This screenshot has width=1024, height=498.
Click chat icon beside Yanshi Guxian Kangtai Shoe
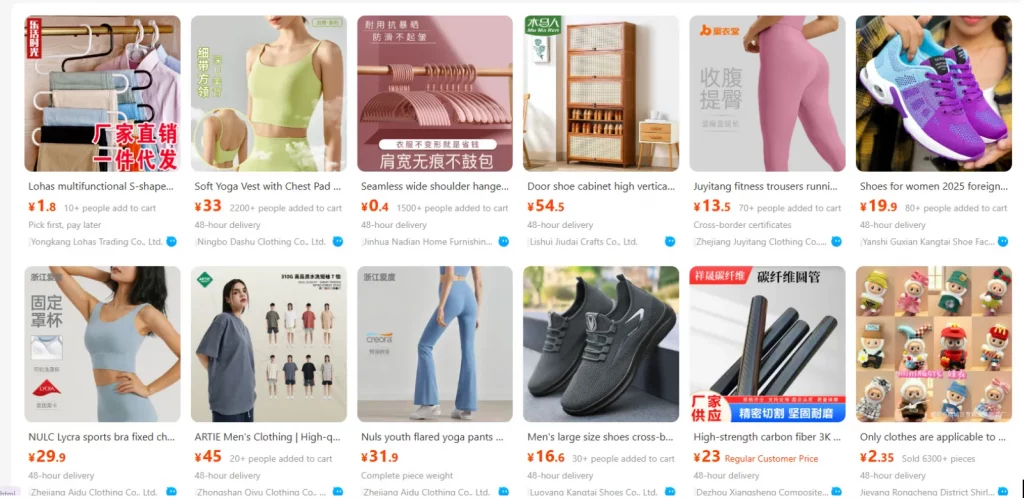click(x=1003, y=241)
